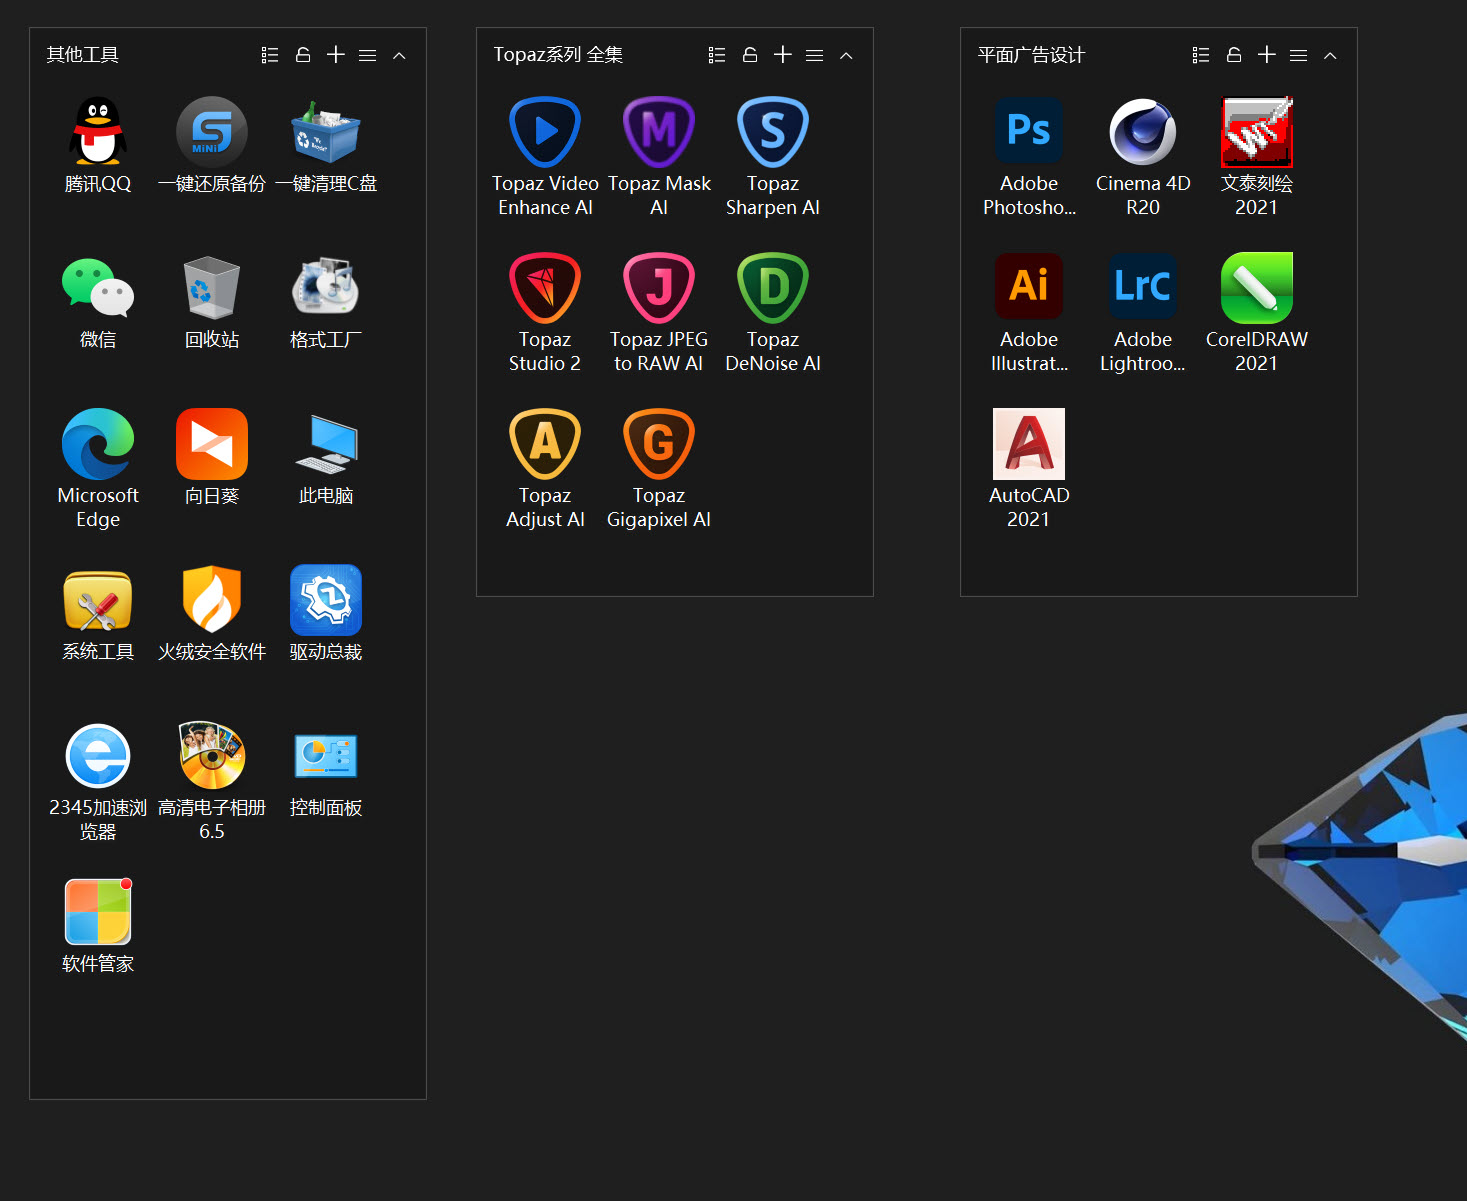Open Topaz Studio 2 icon
The height and width of the screenshot is (1201, 1467).
(x=545, y=288)
